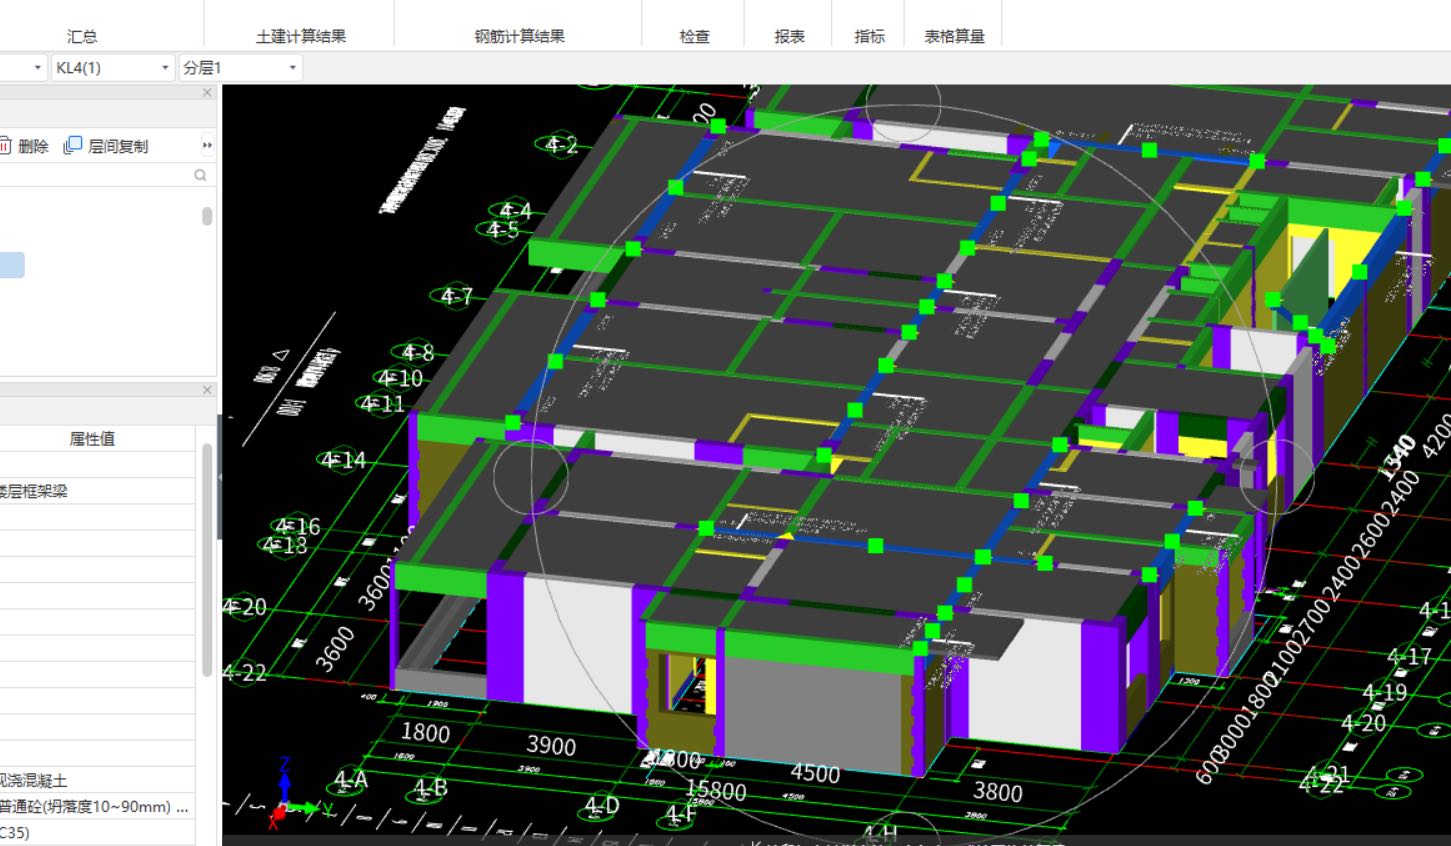Click the 报表 ribbon group label
Screen dimensions: 1451x846
pyautogui.click(x=789, y=36)
